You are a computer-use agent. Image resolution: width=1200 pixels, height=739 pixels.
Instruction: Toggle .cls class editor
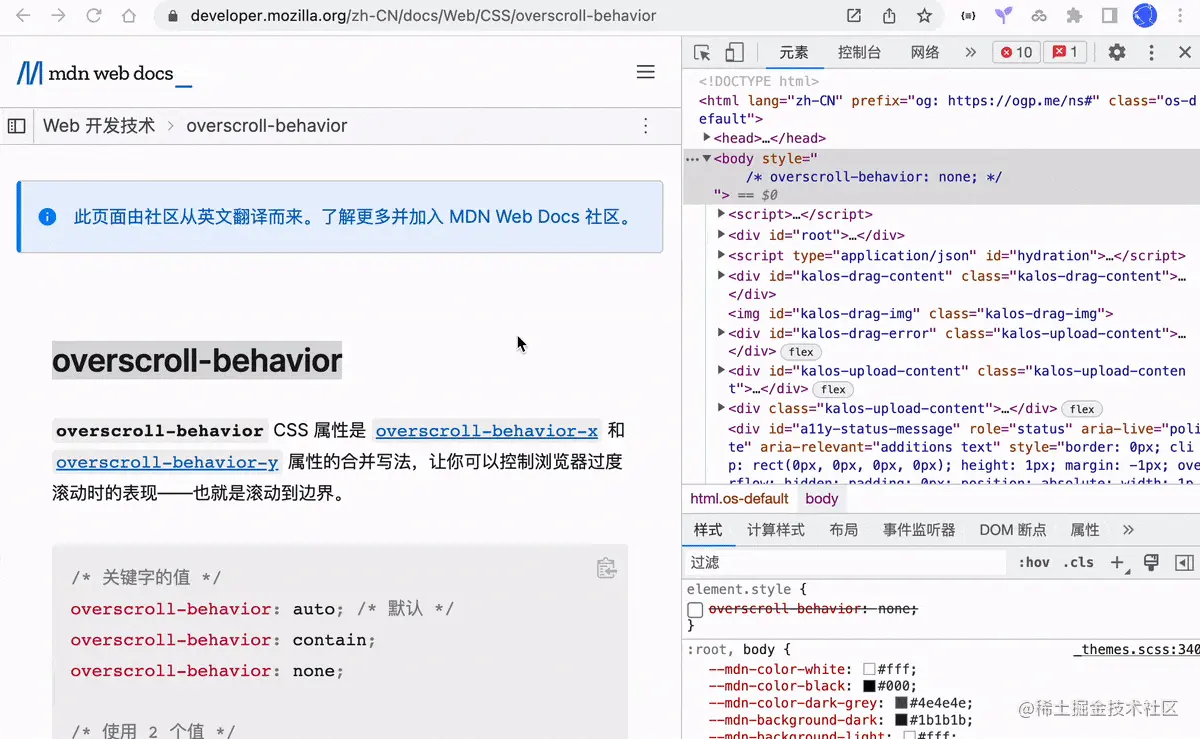tap(1079, 563)
